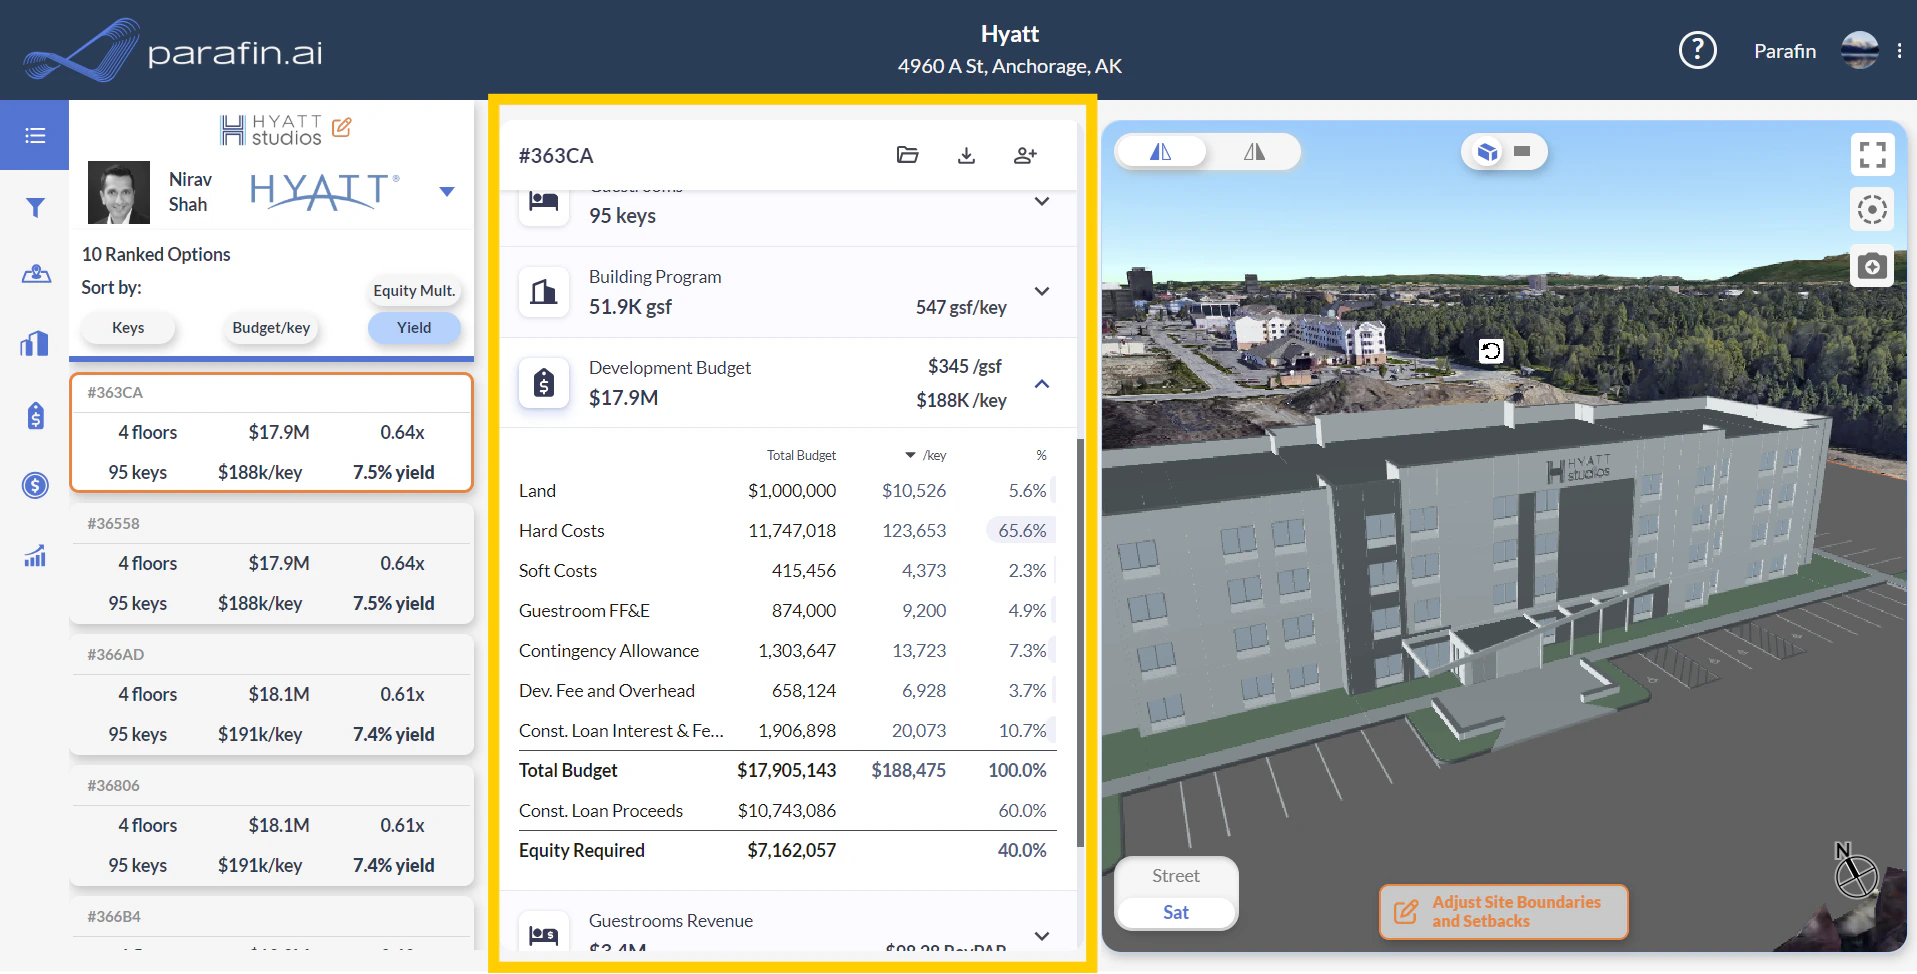
Task: Collapse the Development Budget section
Action: pos(1041,383)
